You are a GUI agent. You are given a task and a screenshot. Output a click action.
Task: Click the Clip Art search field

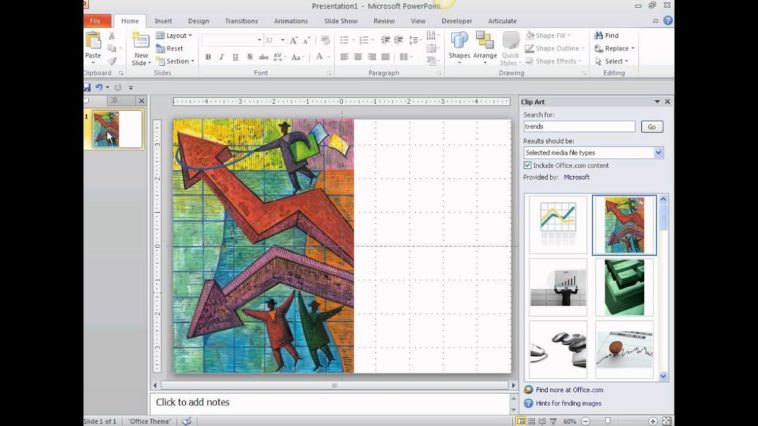579,127
